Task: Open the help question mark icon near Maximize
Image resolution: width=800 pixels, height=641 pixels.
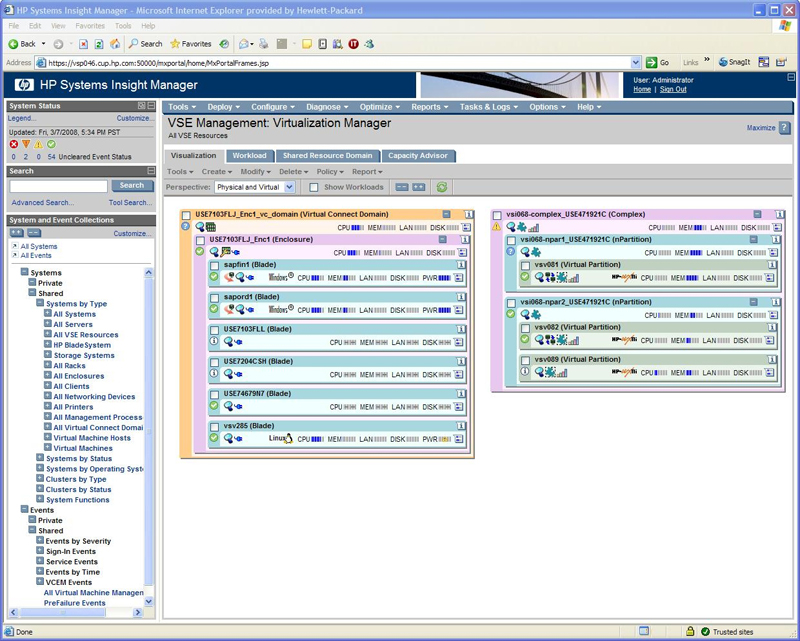Action: coord(785,128)
